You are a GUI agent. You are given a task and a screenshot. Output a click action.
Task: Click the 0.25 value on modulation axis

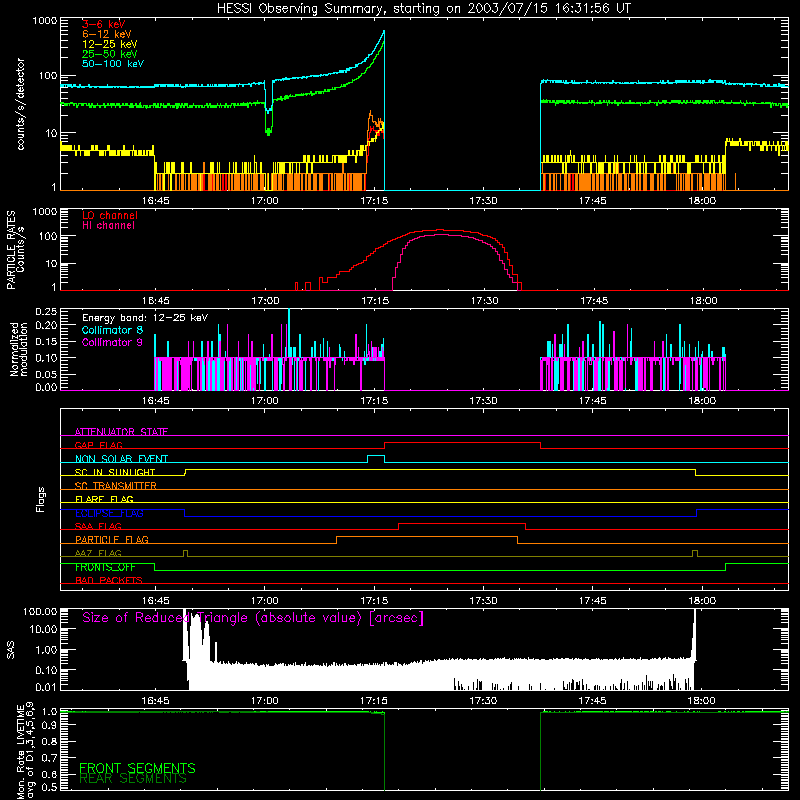(46, 312)
